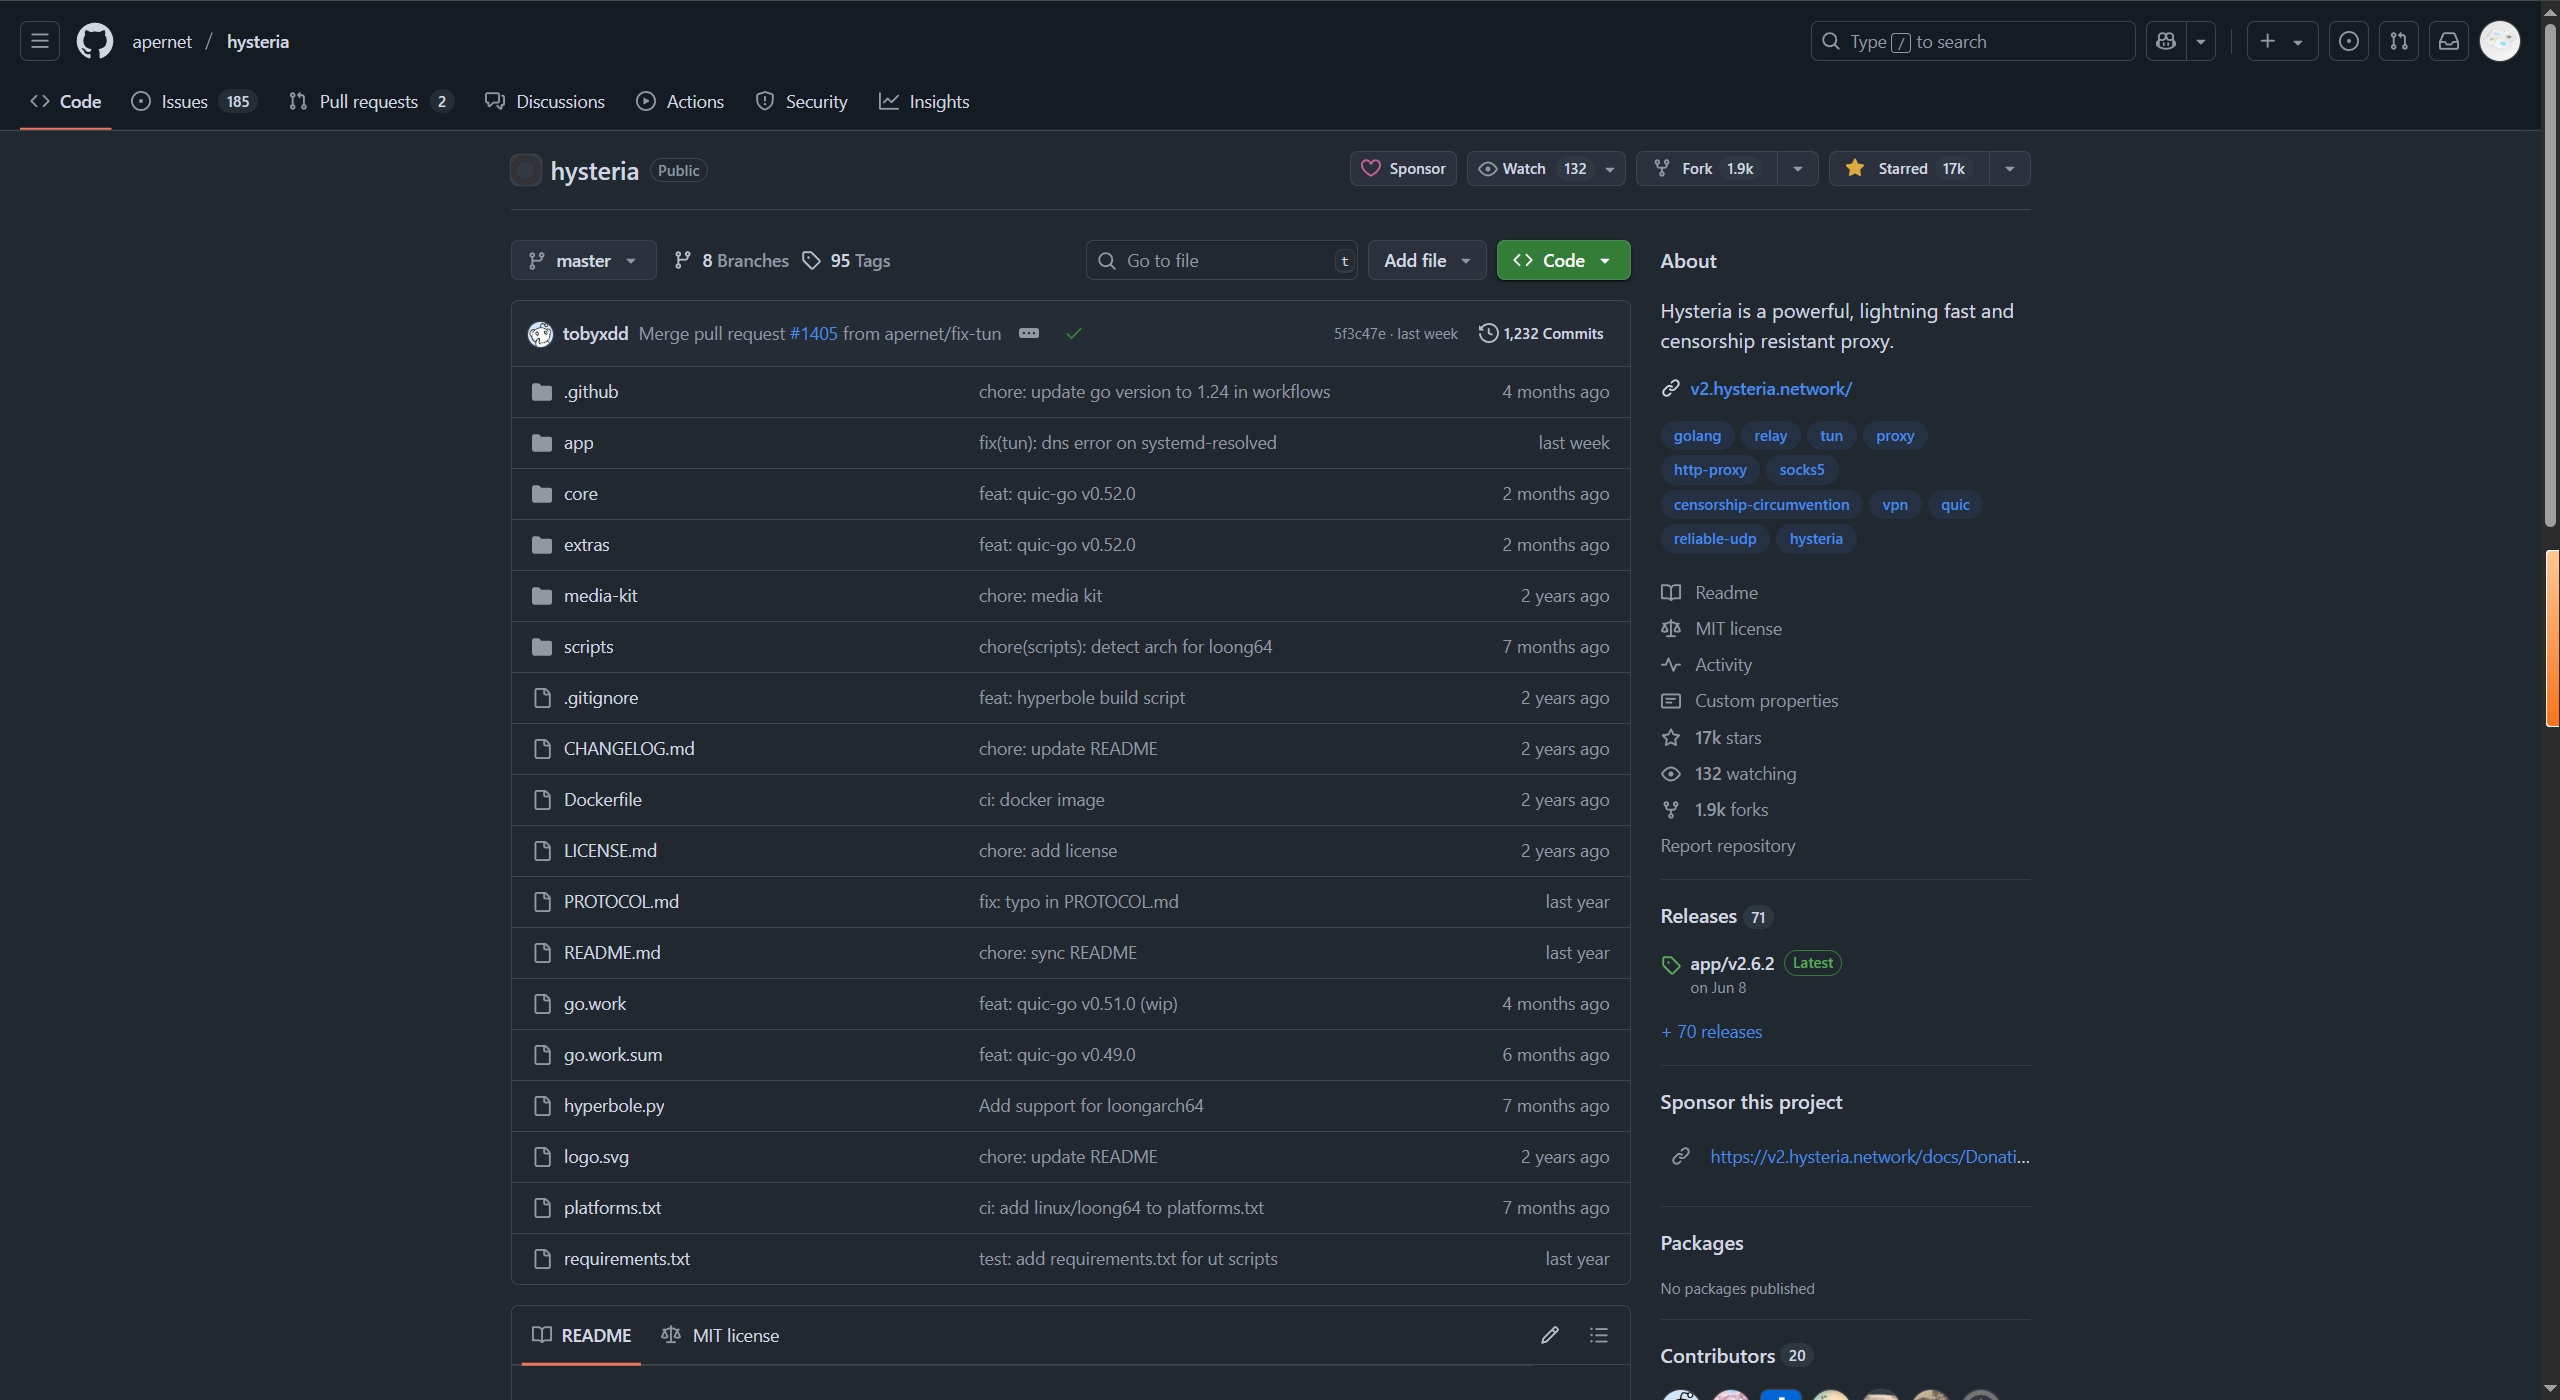Open Activity link in About
Viewport: 2560px width, 1400px height.
[1723, 665]
